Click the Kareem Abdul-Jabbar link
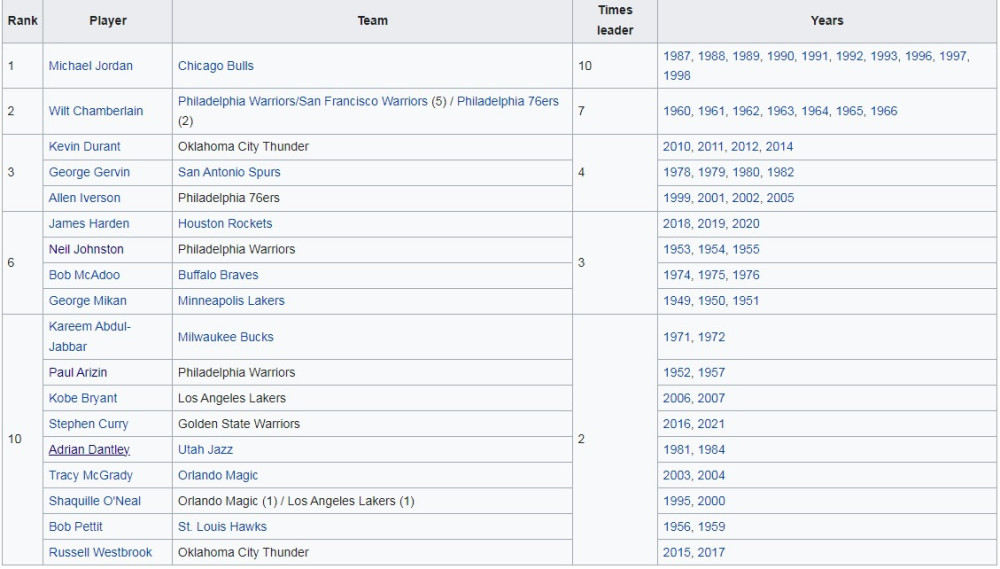The width and height of the screenshot is (1000, 569). tap(89, 337)
